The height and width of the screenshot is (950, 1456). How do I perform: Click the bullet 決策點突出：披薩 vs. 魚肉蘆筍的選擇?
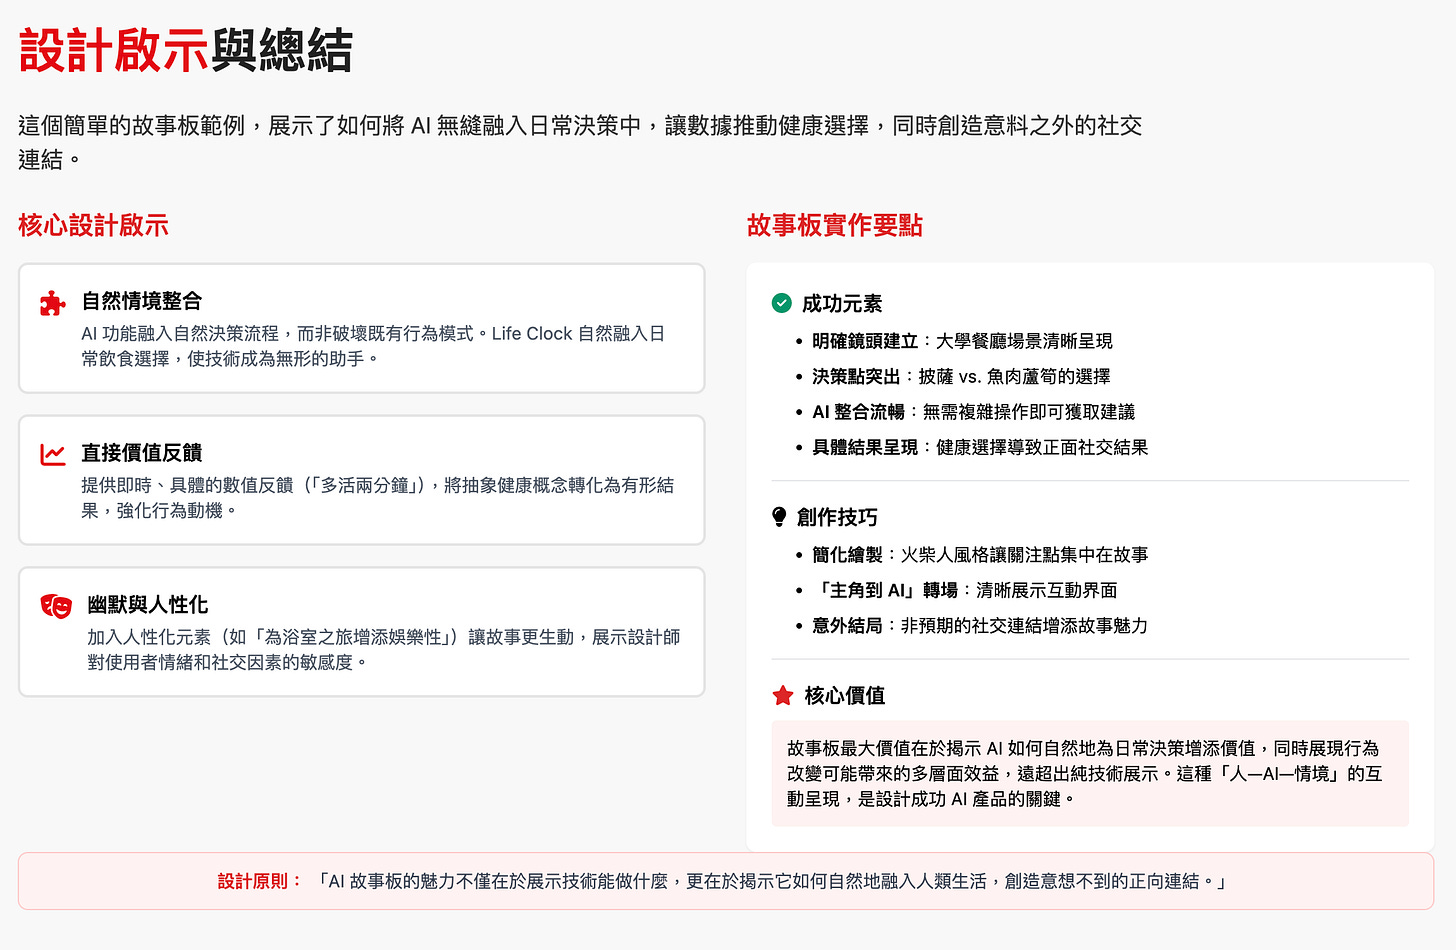961,377
